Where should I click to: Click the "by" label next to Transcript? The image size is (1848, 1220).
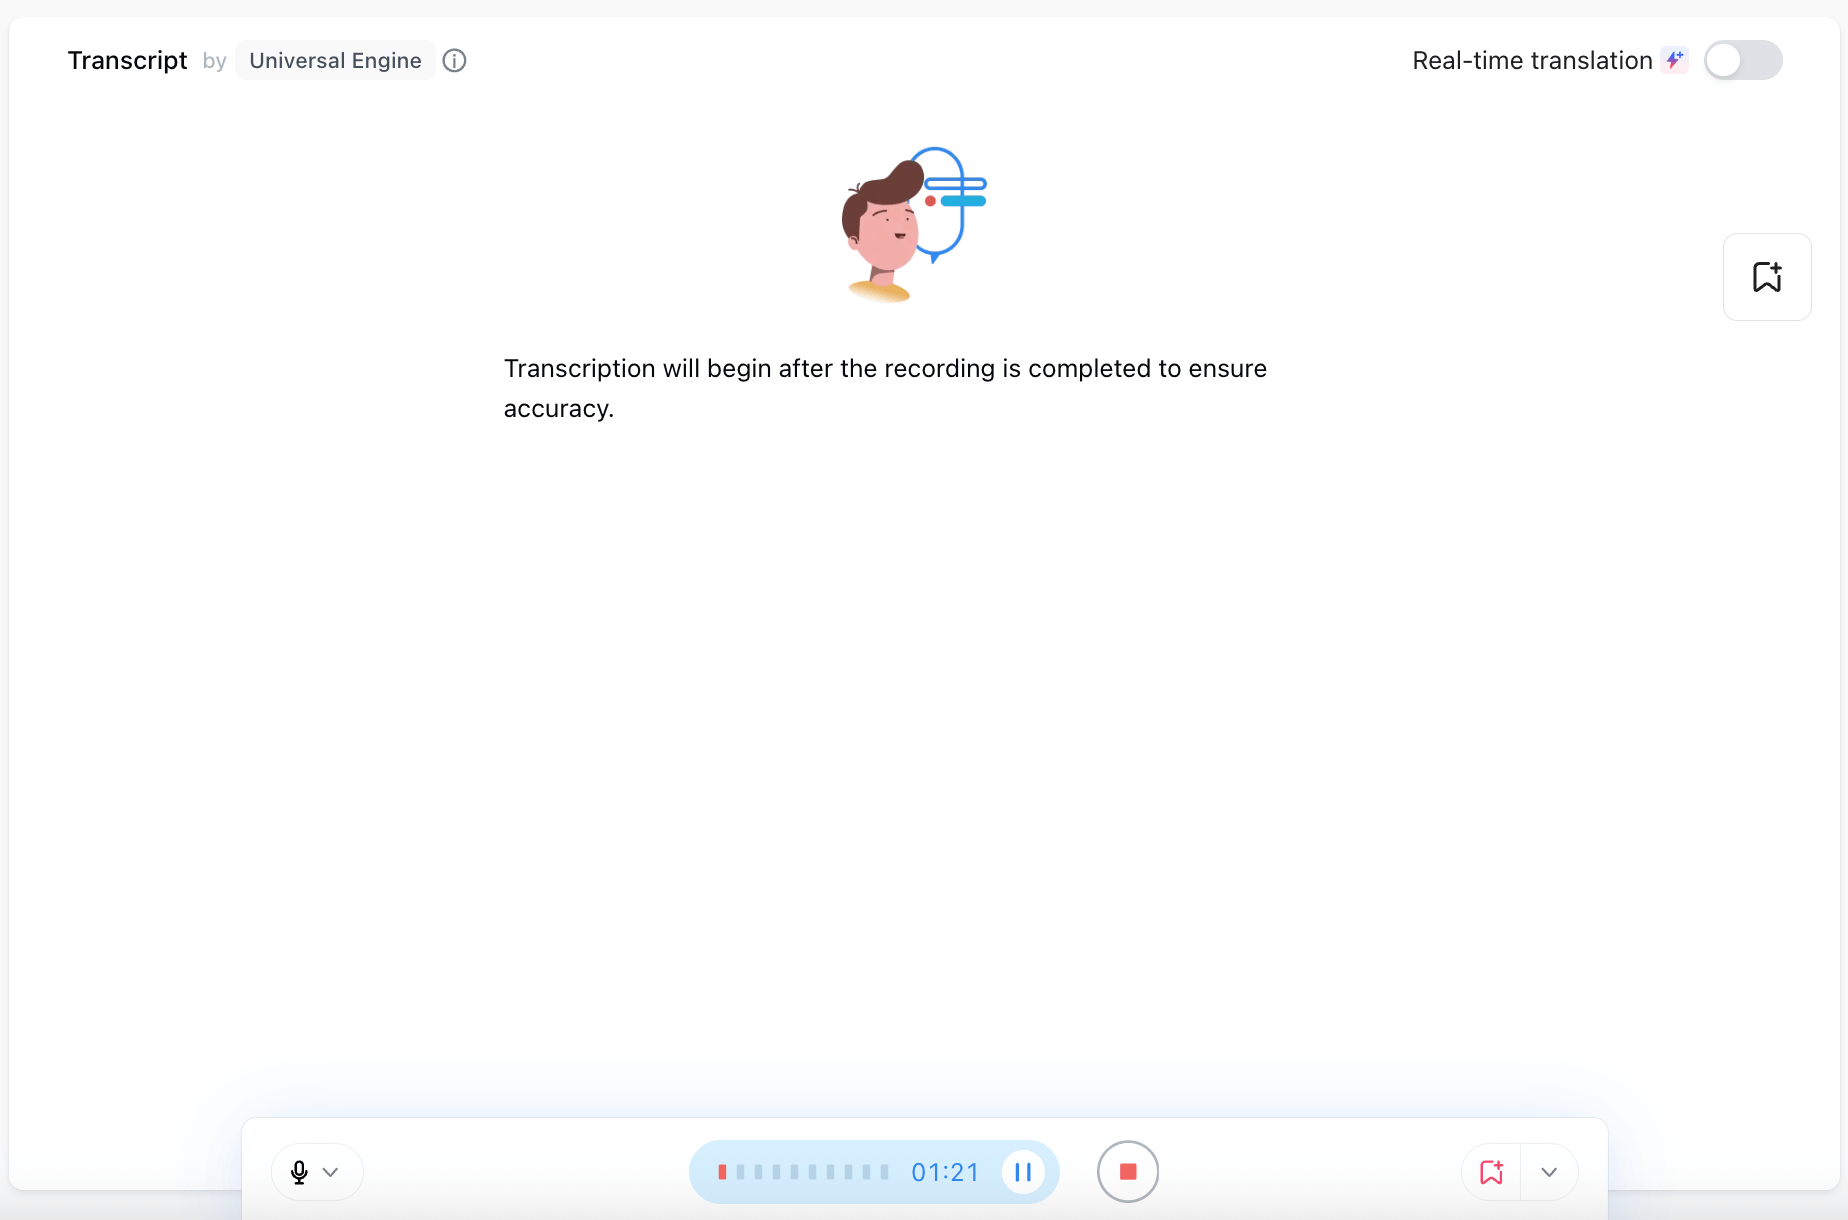click(214, 62)
